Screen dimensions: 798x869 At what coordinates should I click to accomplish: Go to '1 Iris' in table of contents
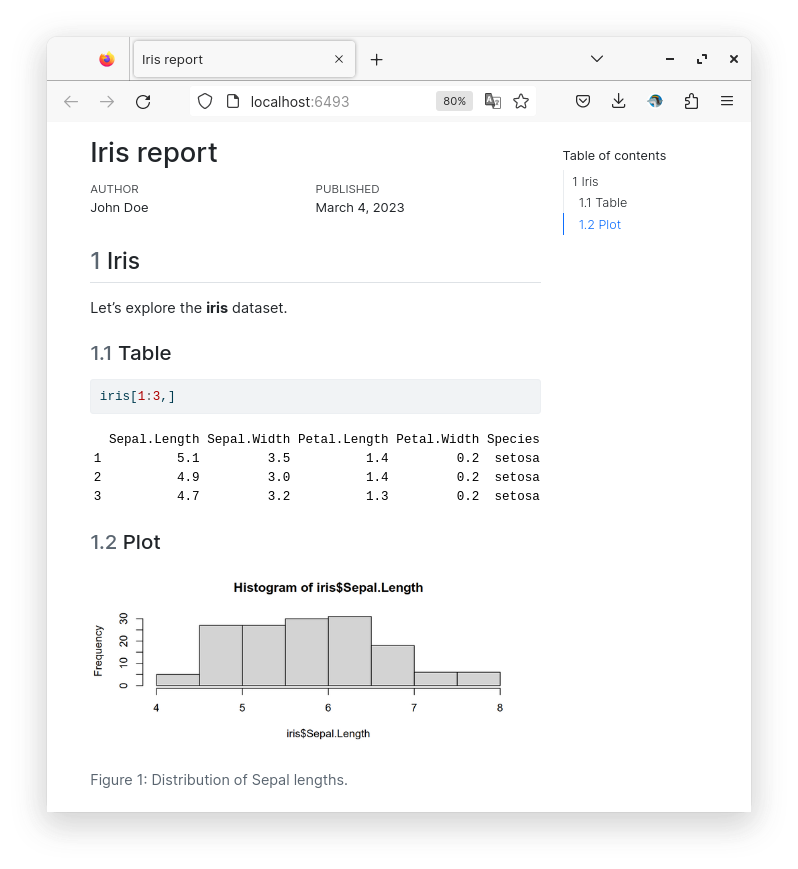[x=585, y=182]
